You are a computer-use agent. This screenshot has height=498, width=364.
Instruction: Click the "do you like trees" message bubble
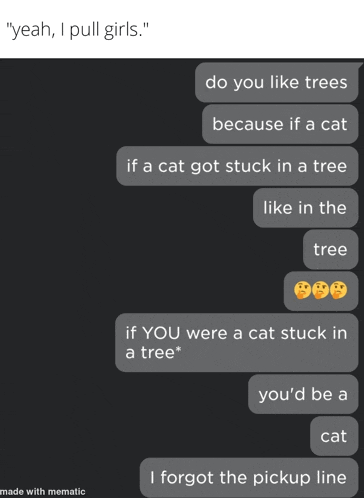point(277,82)
